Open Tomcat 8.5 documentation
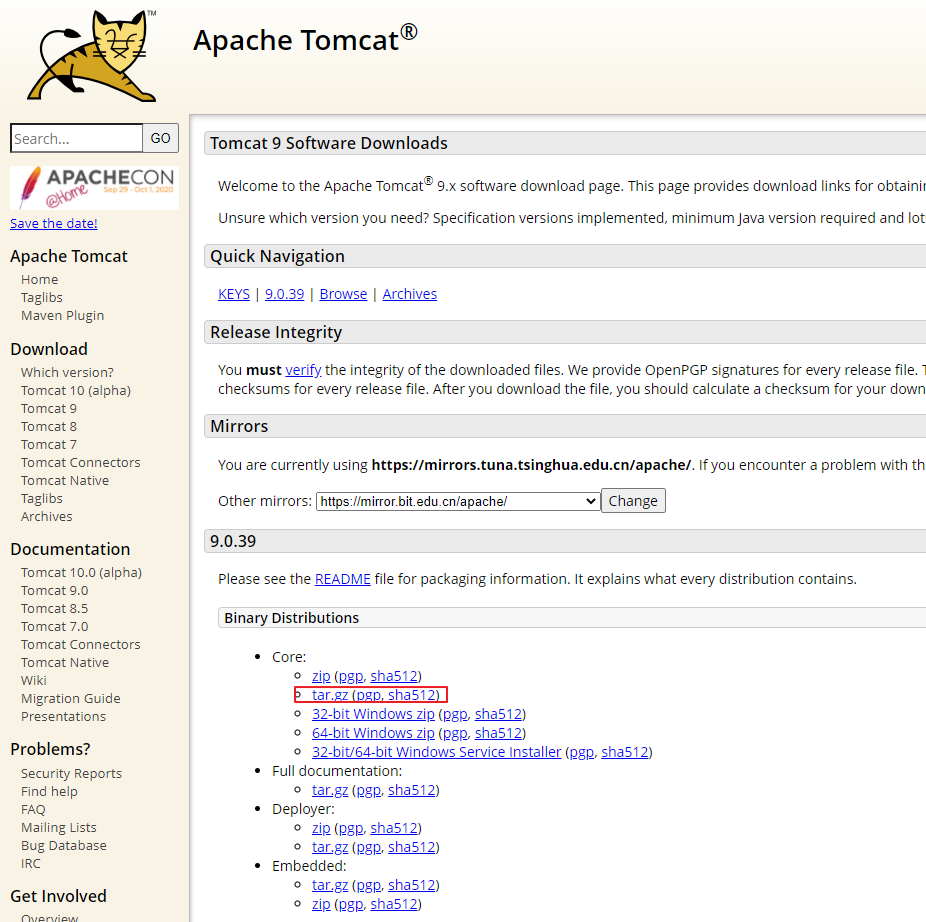Screen dimensions: 926x922 click(55, 608)
